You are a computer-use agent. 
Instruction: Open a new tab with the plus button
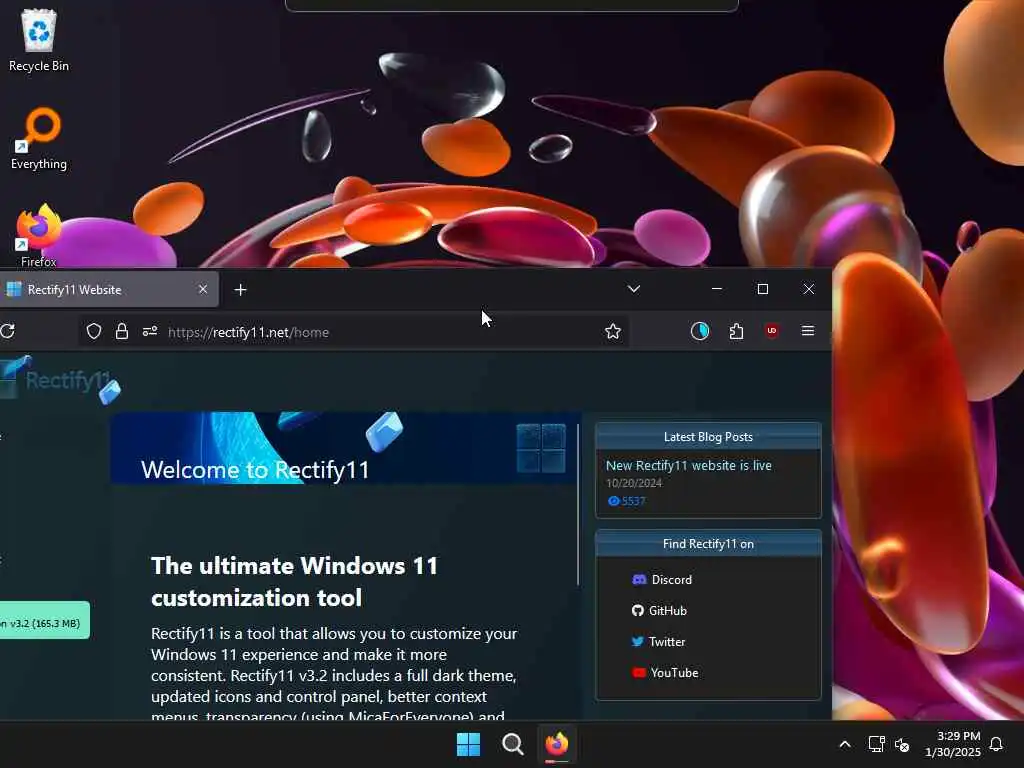point(240,289)
